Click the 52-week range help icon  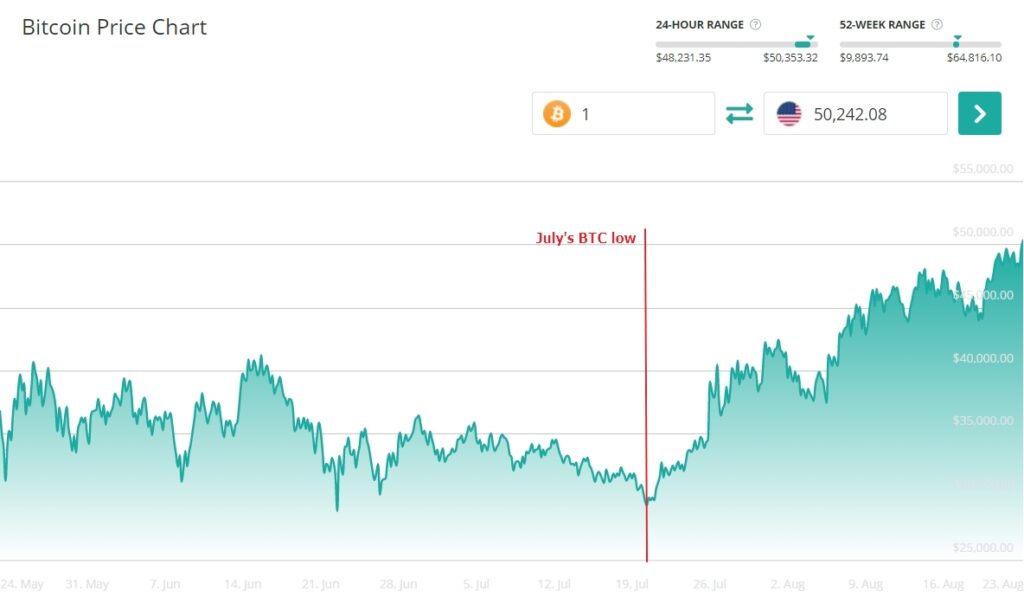[937, 25]
